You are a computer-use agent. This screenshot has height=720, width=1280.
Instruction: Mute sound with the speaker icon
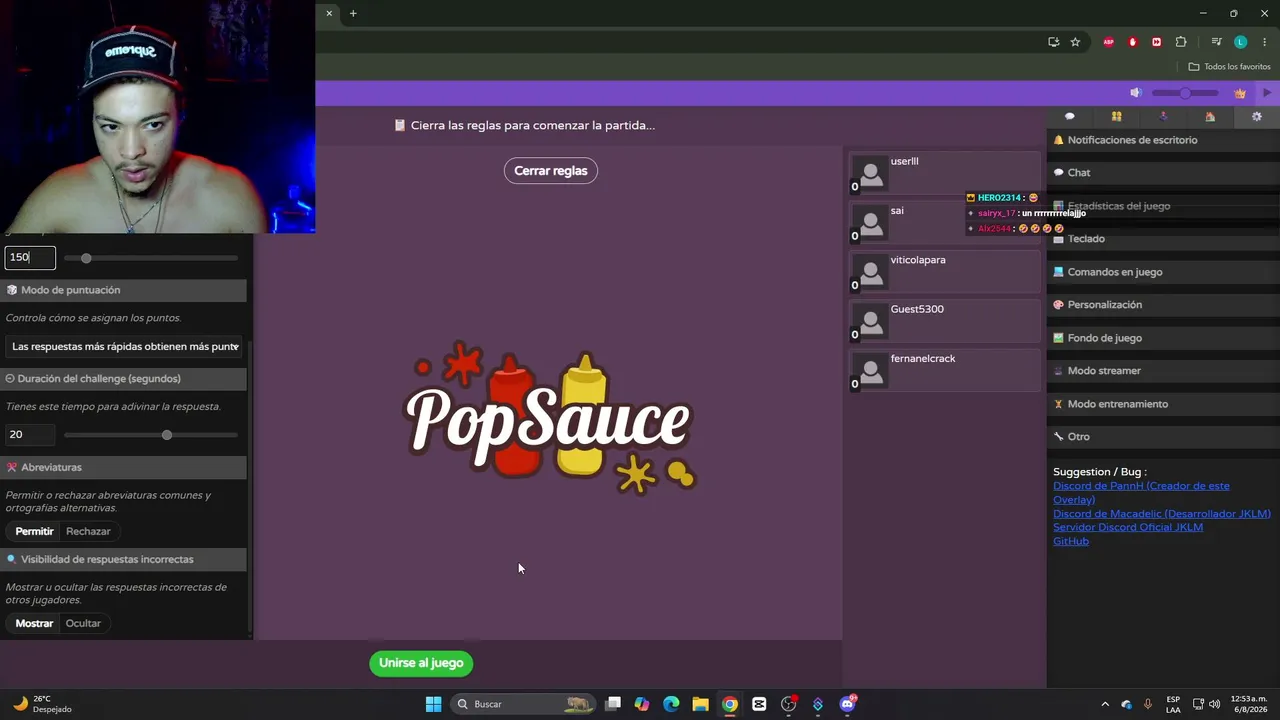1136,93
